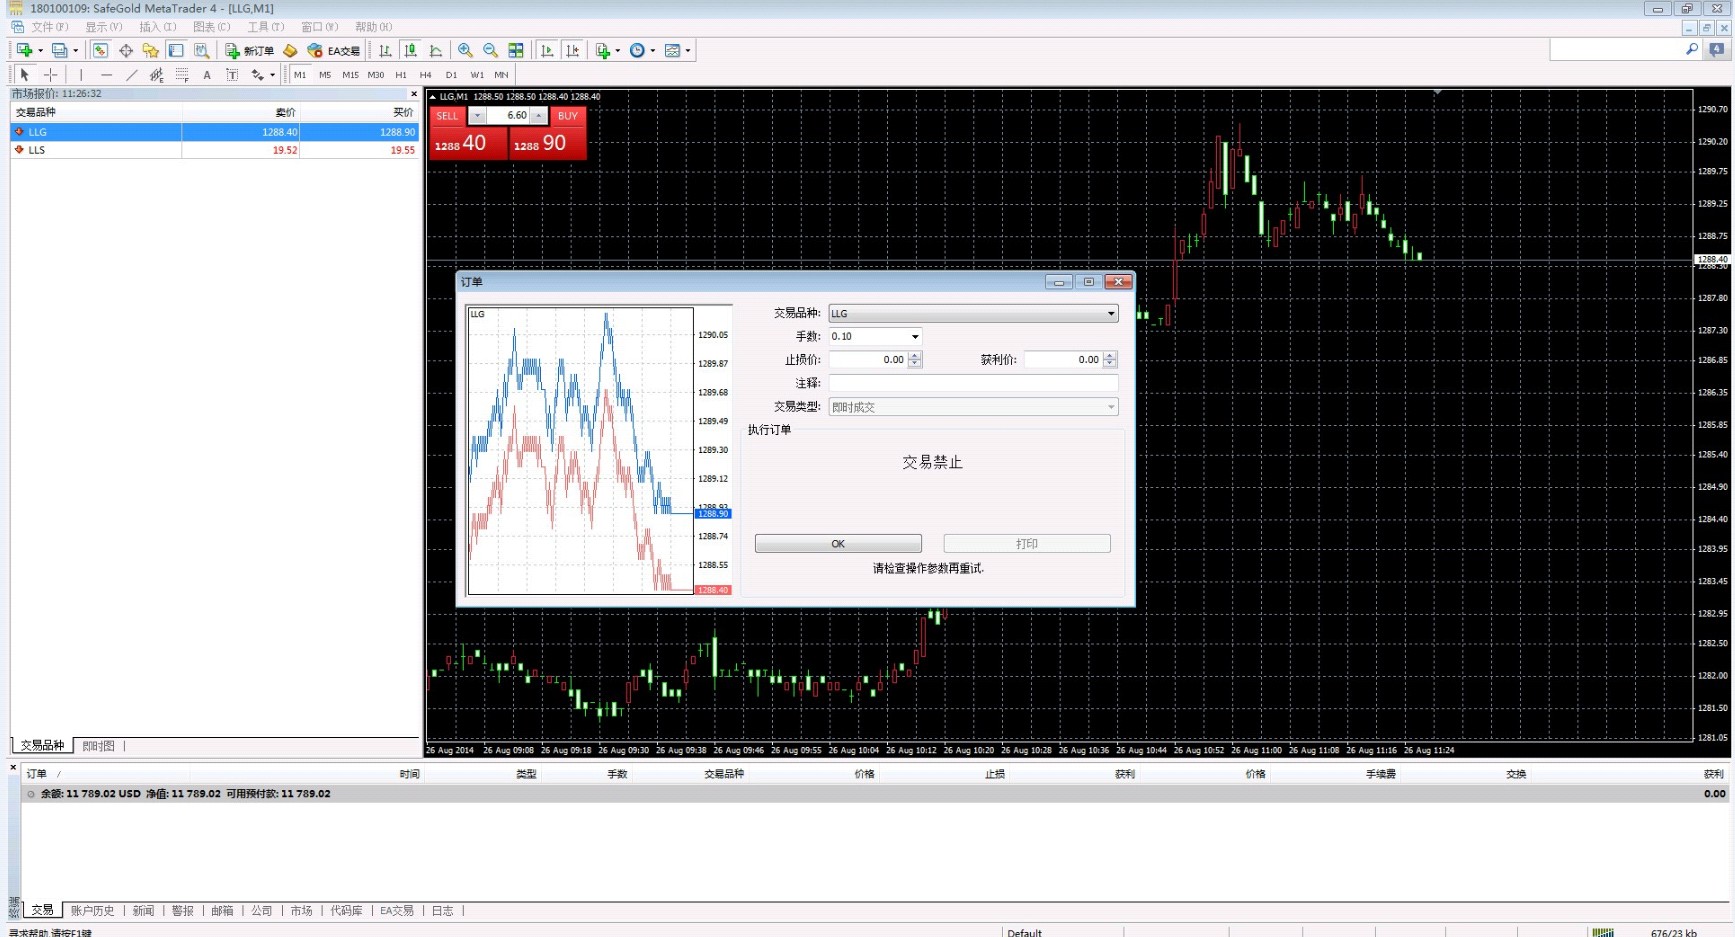This screenshot has height=937, width=1735.
Task: Open the 文件 menu
Action: point(50,27)
